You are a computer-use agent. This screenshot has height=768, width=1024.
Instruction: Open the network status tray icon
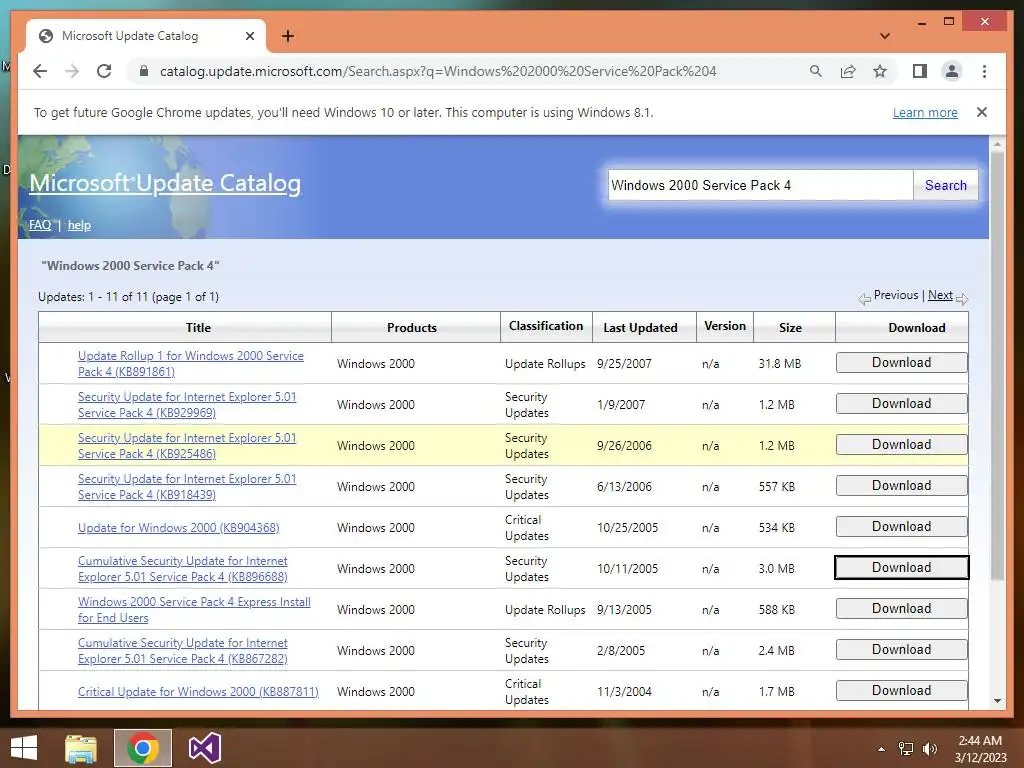click(x=905, y=749)
